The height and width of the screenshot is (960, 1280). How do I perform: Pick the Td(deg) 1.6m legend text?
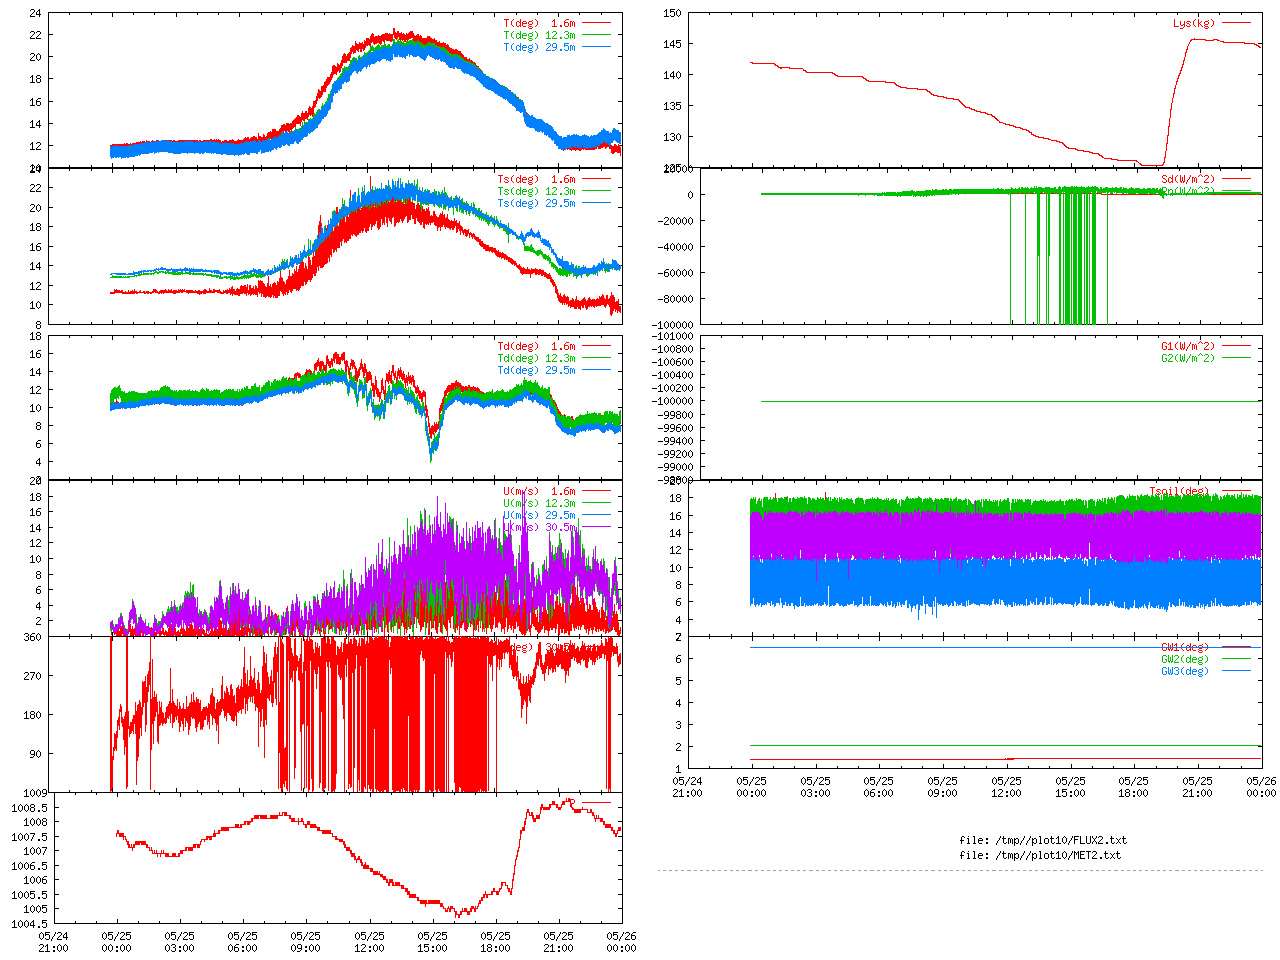tap(537, 347)
